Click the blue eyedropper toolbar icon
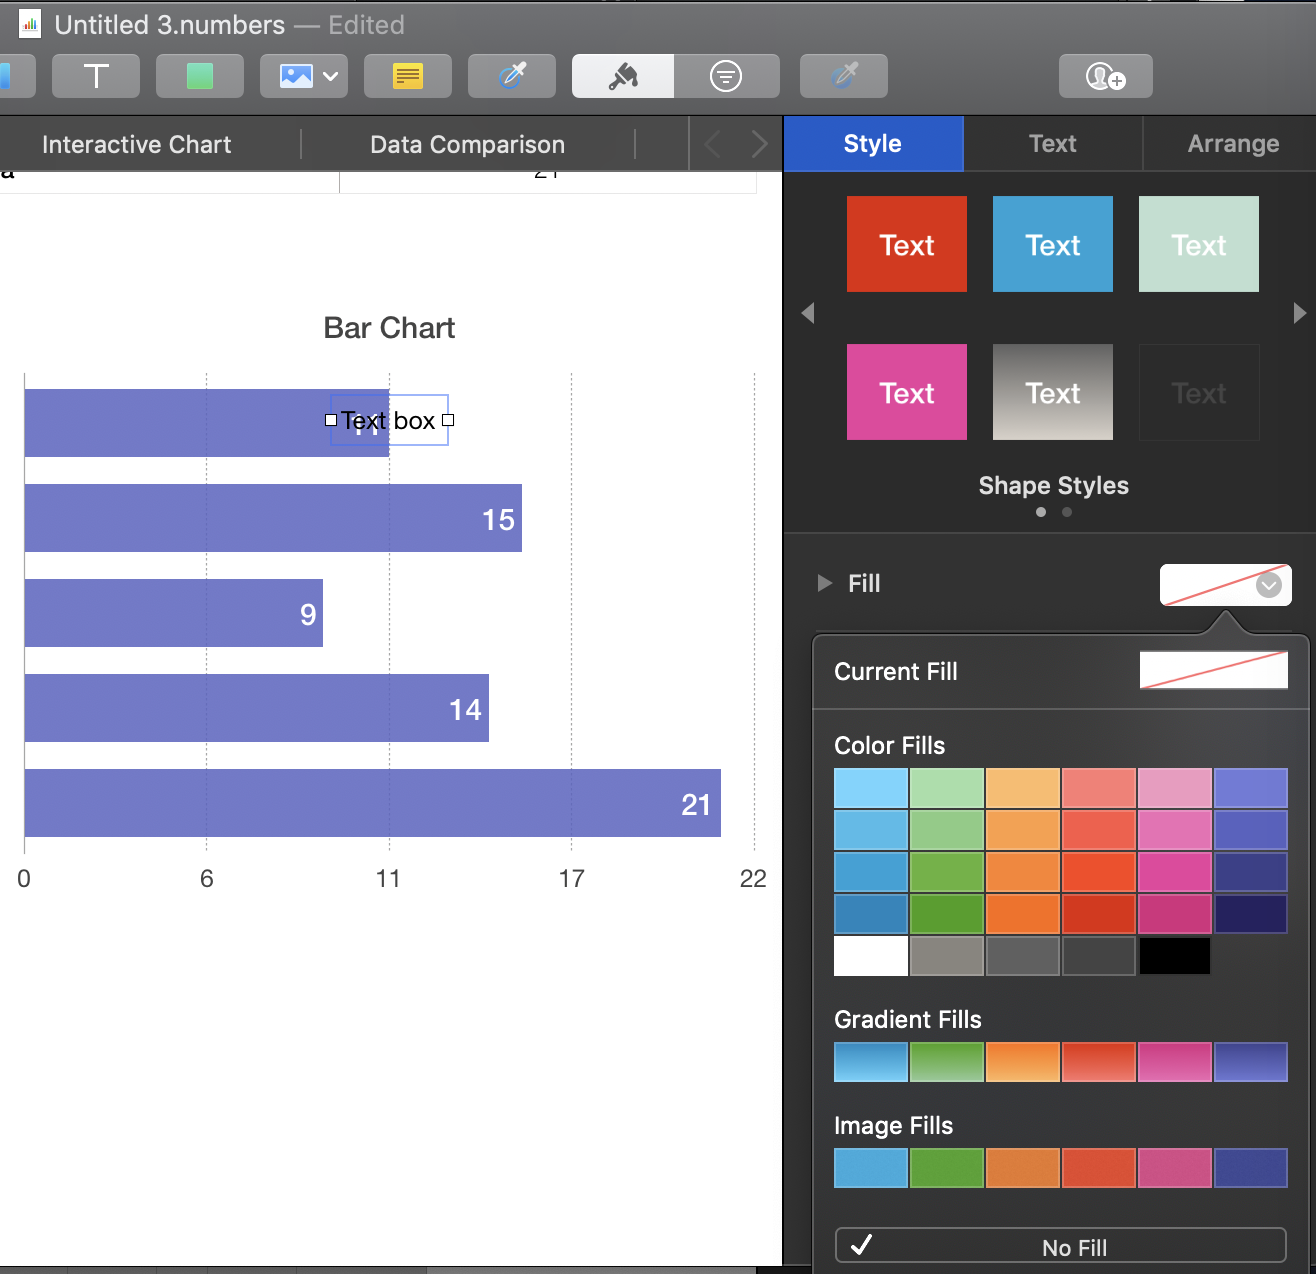Screen dimensions: 1316x1274 coord(512,76)
